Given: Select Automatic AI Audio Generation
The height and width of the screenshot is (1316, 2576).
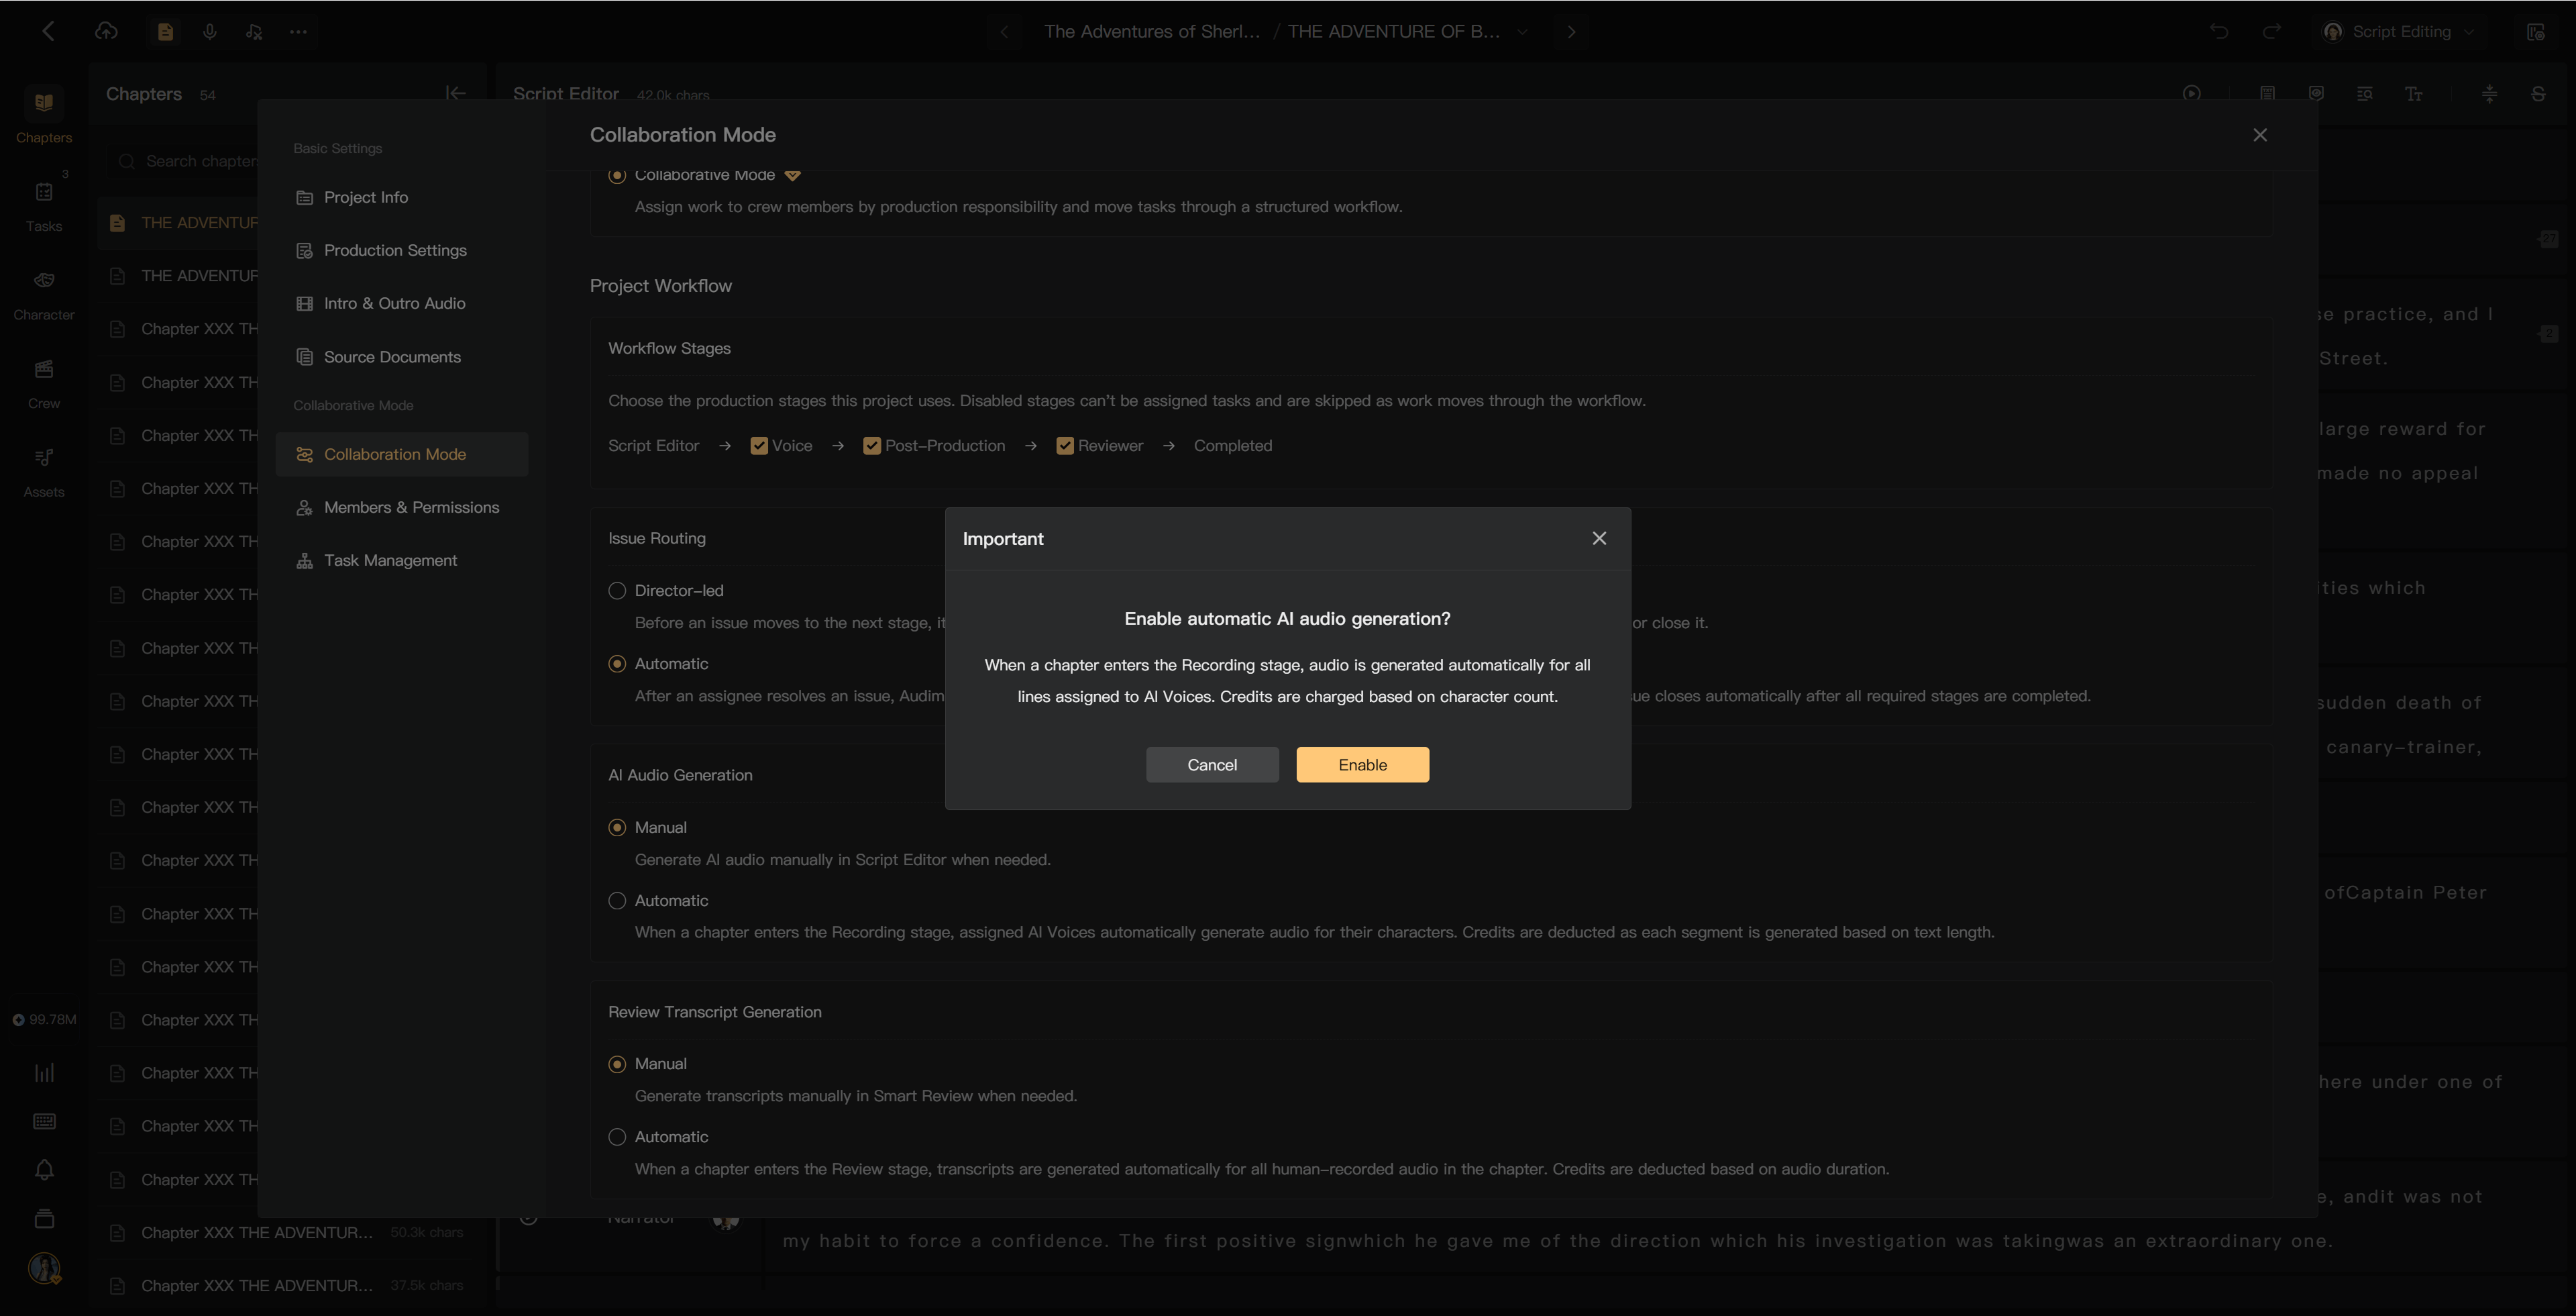Looking at the screenshot, I should (617, 900).
